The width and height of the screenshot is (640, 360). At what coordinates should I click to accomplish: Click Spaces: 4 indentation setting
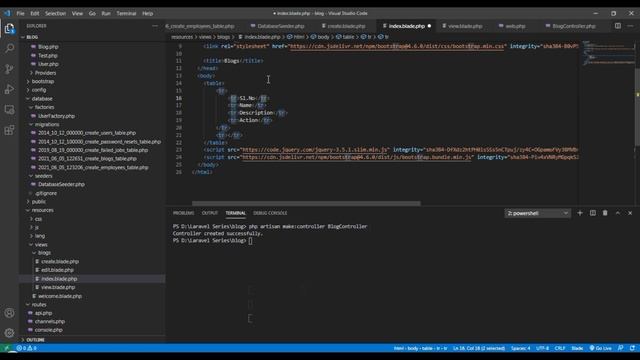[520, 348]
